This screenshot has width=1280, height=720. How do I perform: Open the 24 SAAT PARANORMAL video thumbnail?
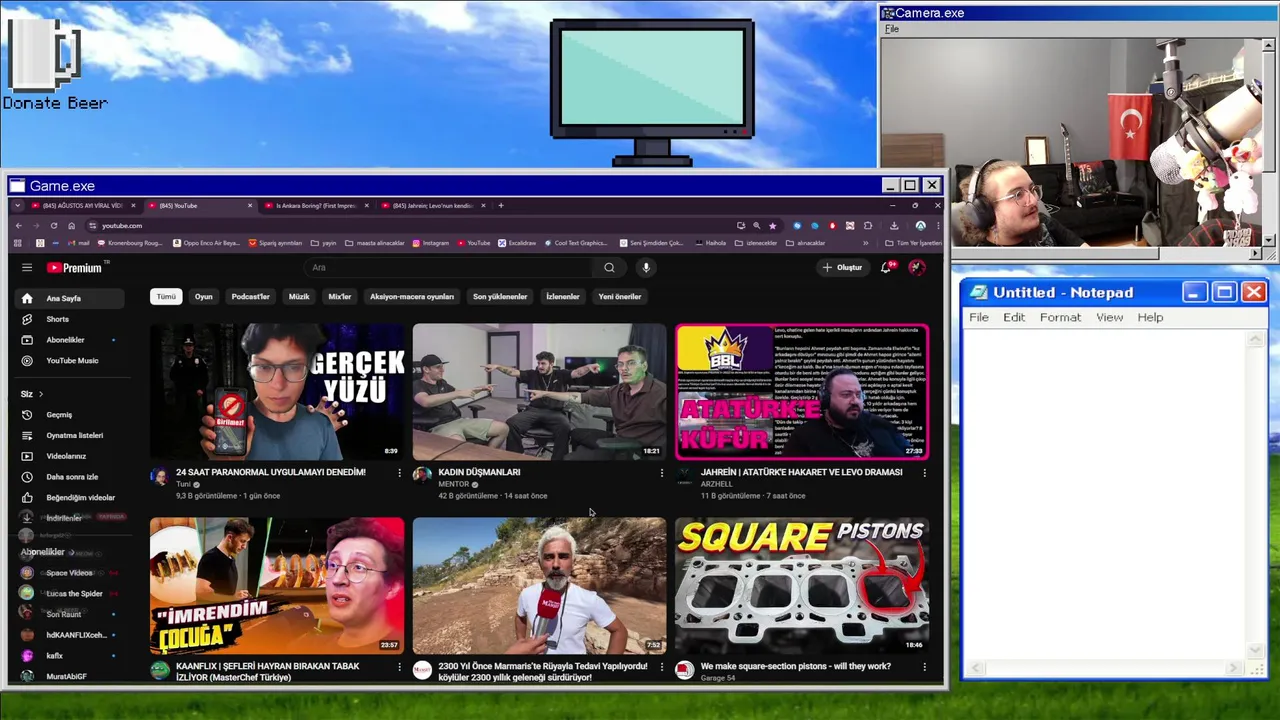coord(277,391)
